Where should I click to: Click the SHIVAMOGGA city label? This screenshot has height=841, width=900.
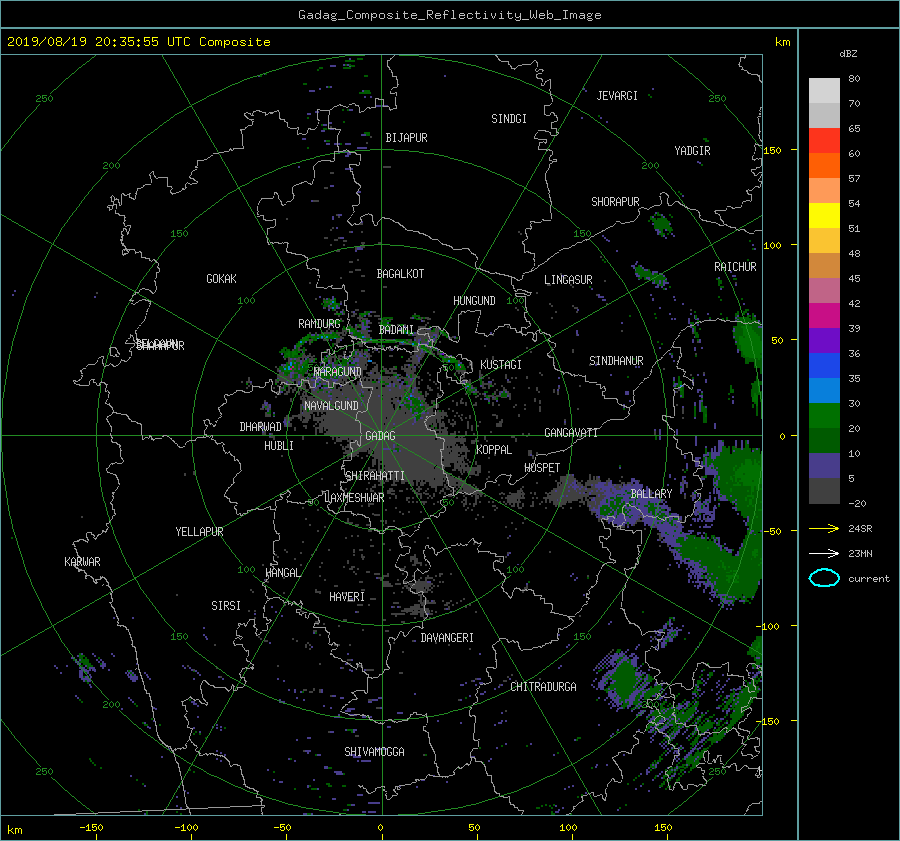pyautogui.click(x=374, y=752)
